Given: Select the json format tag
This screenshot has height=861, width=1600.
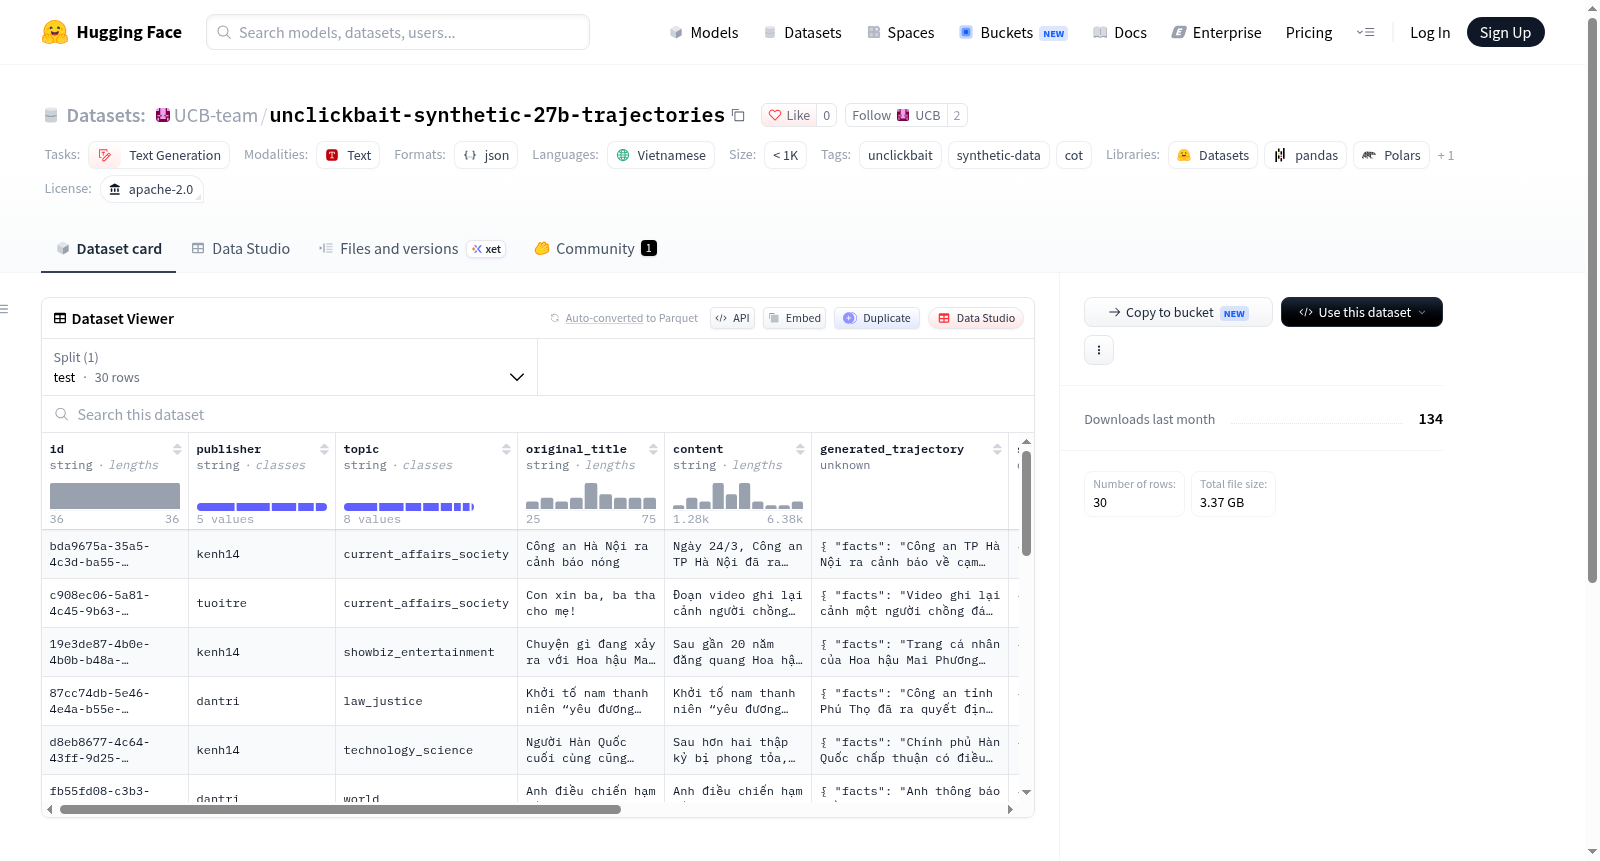Looking at the screenshot, I should (x=486, y=155).
